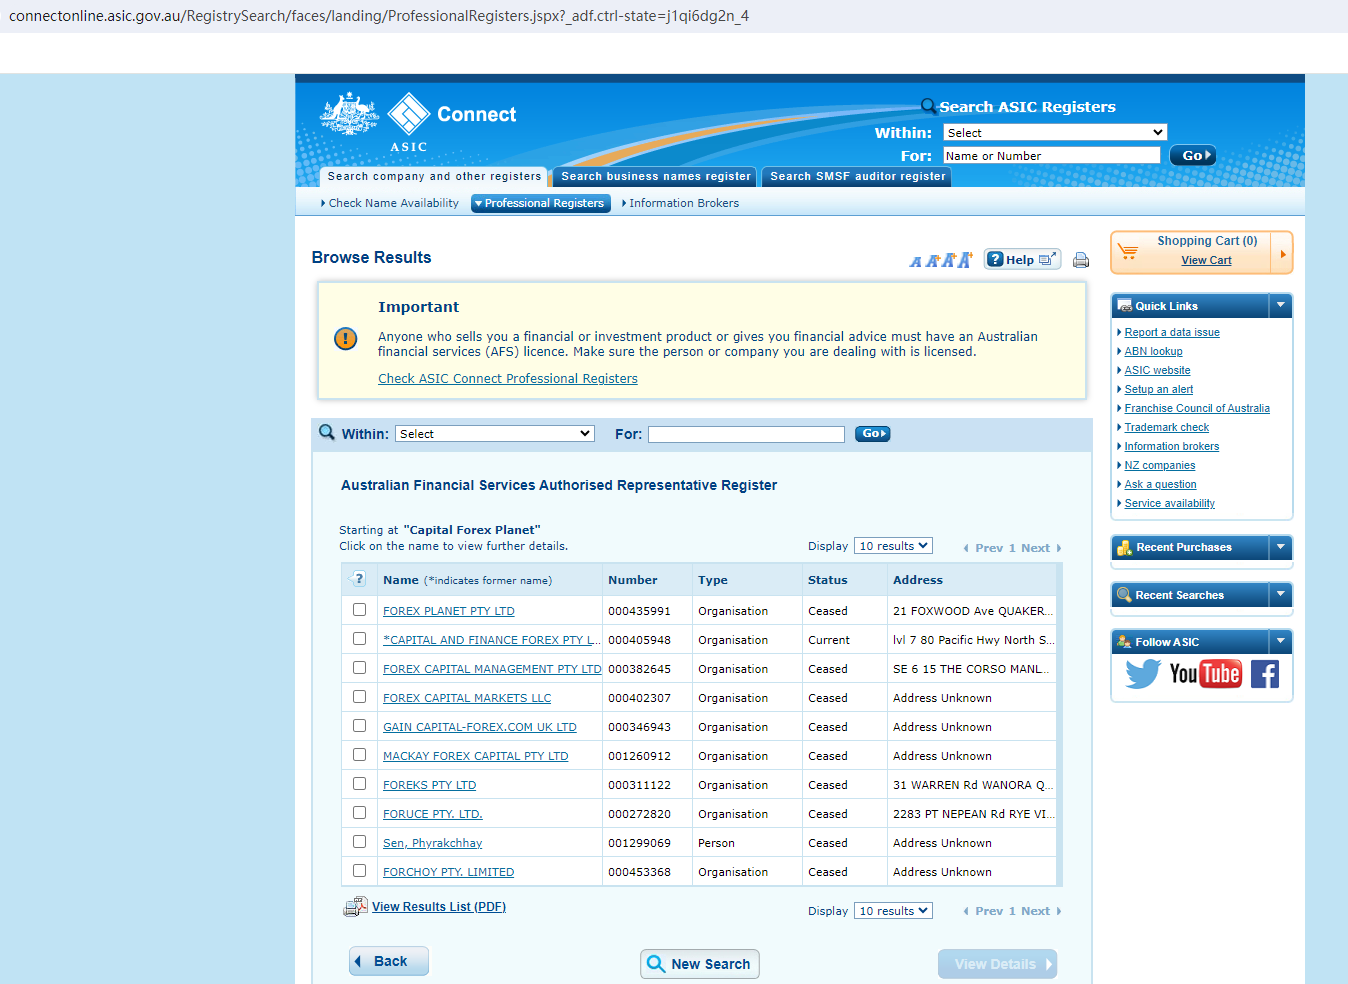The width and height of the screenshot is (1348, 984).
Task: Click Go button in Browse Results search bar
Action: coord(872,434)
